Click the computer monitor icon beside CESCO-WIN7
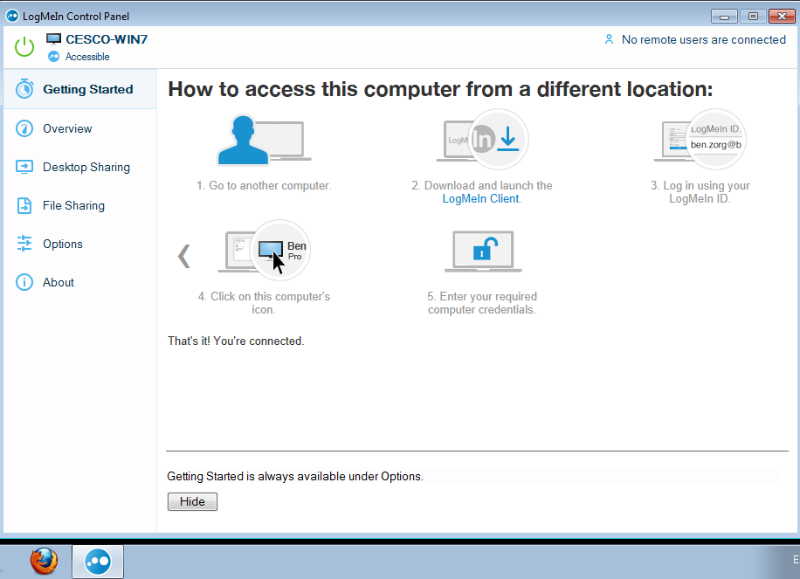This screenshot has height=579, width=800. pos(54,39)
